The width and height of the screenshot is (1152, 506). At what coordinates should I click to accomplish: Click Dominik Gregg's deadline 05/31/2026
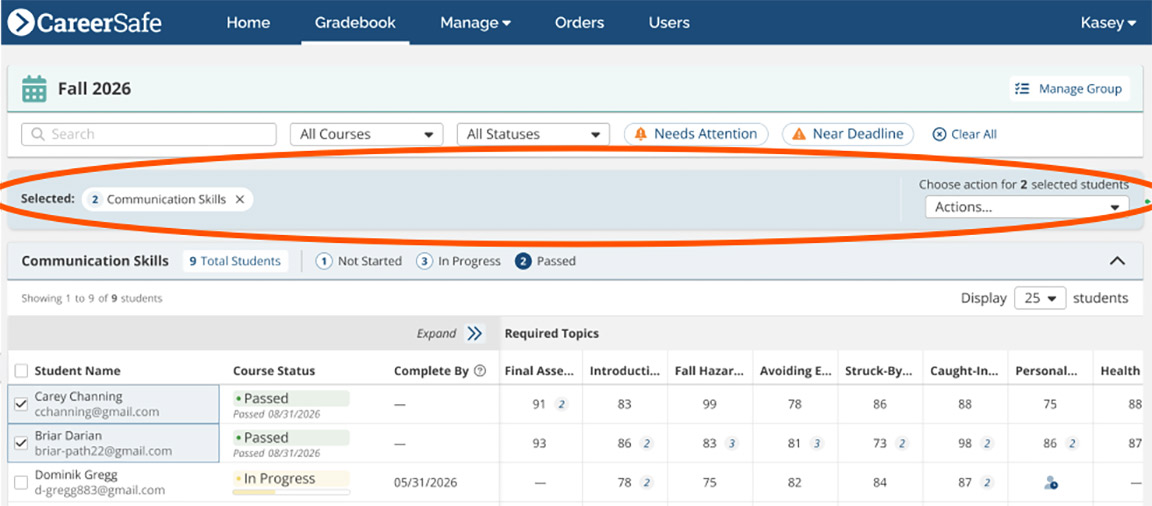coord(425,482)
